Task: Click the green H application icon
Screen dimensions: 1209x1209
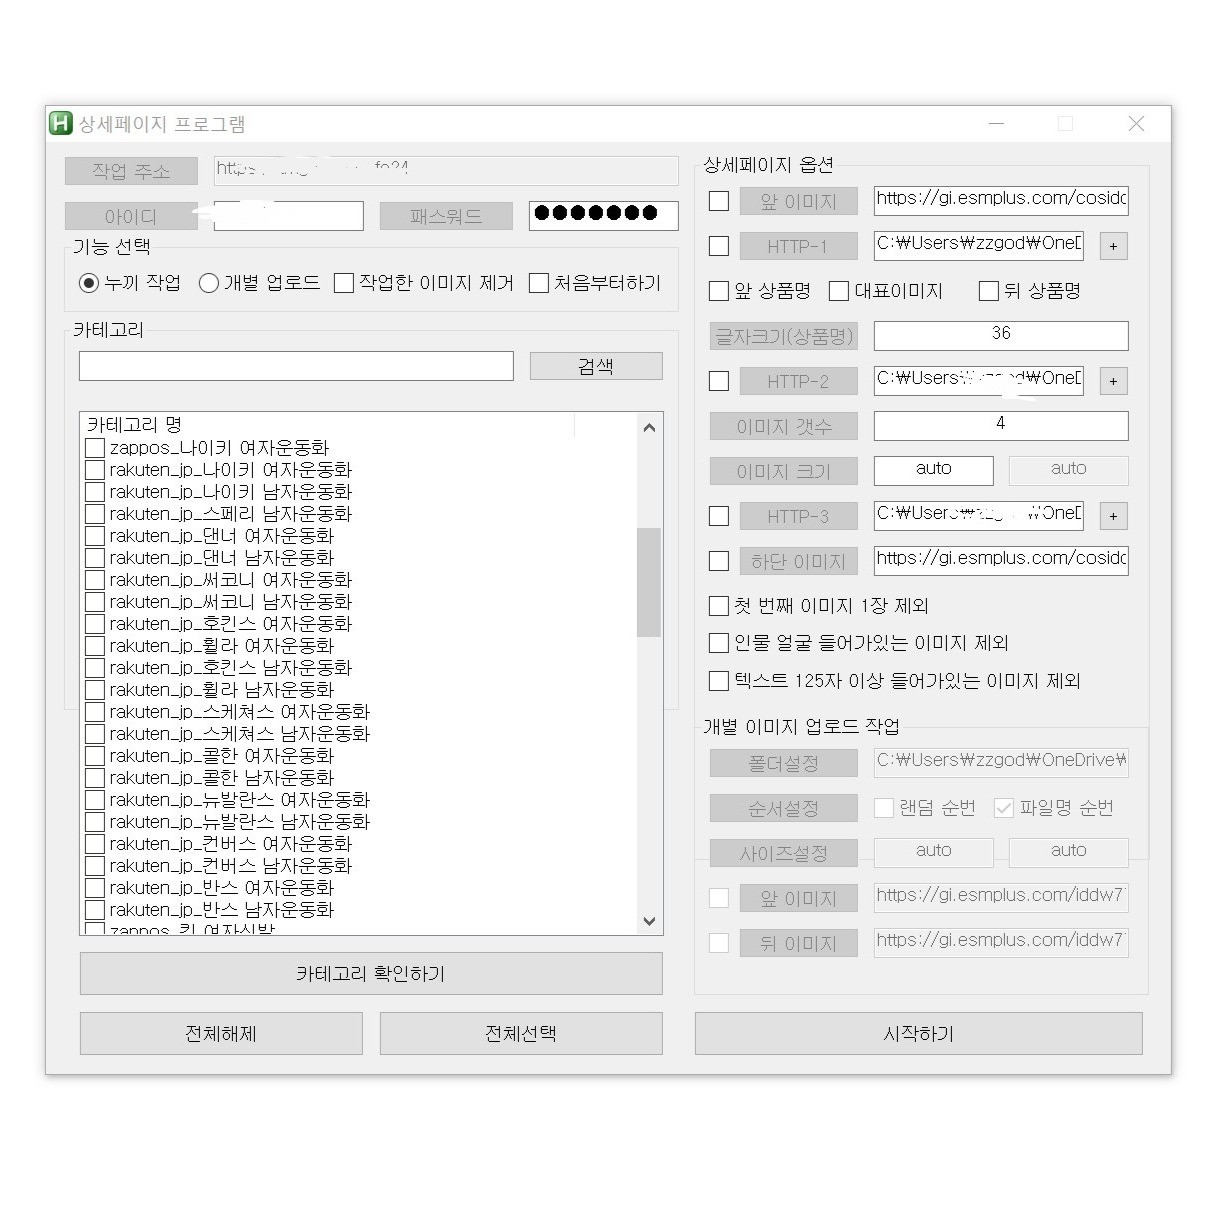Action: click(60, 124)
